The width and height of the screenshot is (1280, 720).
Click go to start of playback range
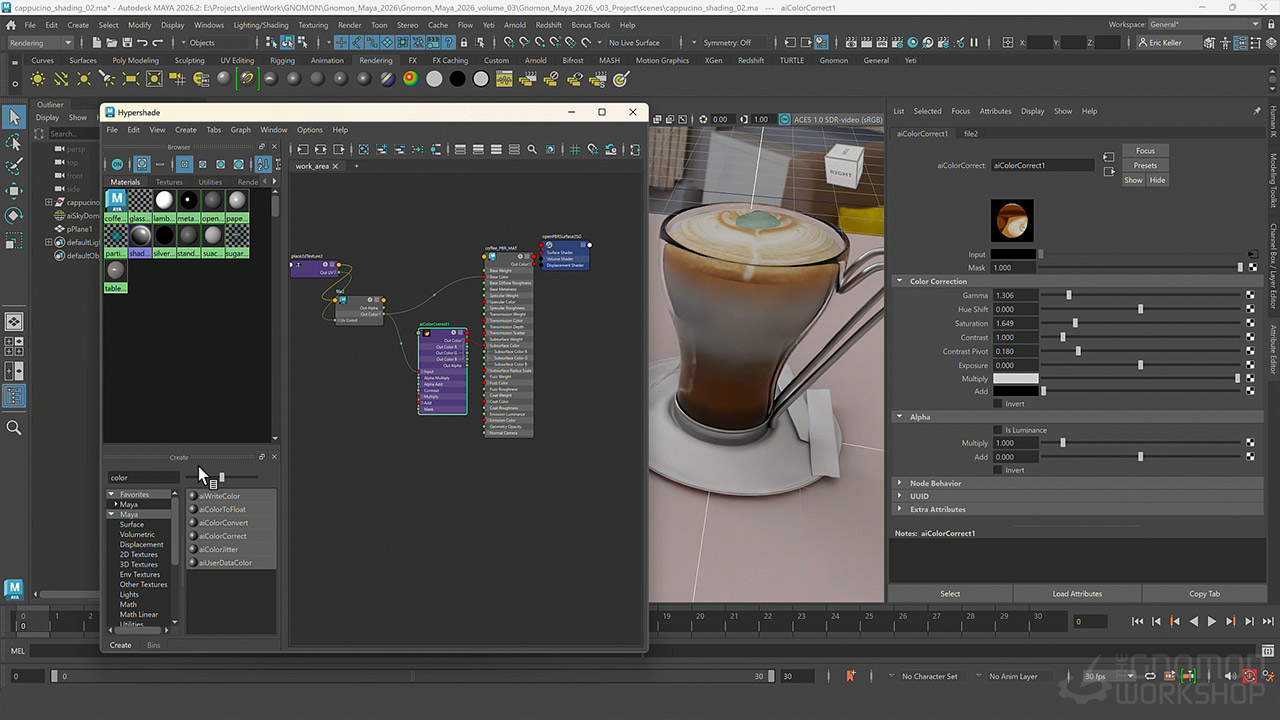pyautogui.click(x=1137, y=621)
